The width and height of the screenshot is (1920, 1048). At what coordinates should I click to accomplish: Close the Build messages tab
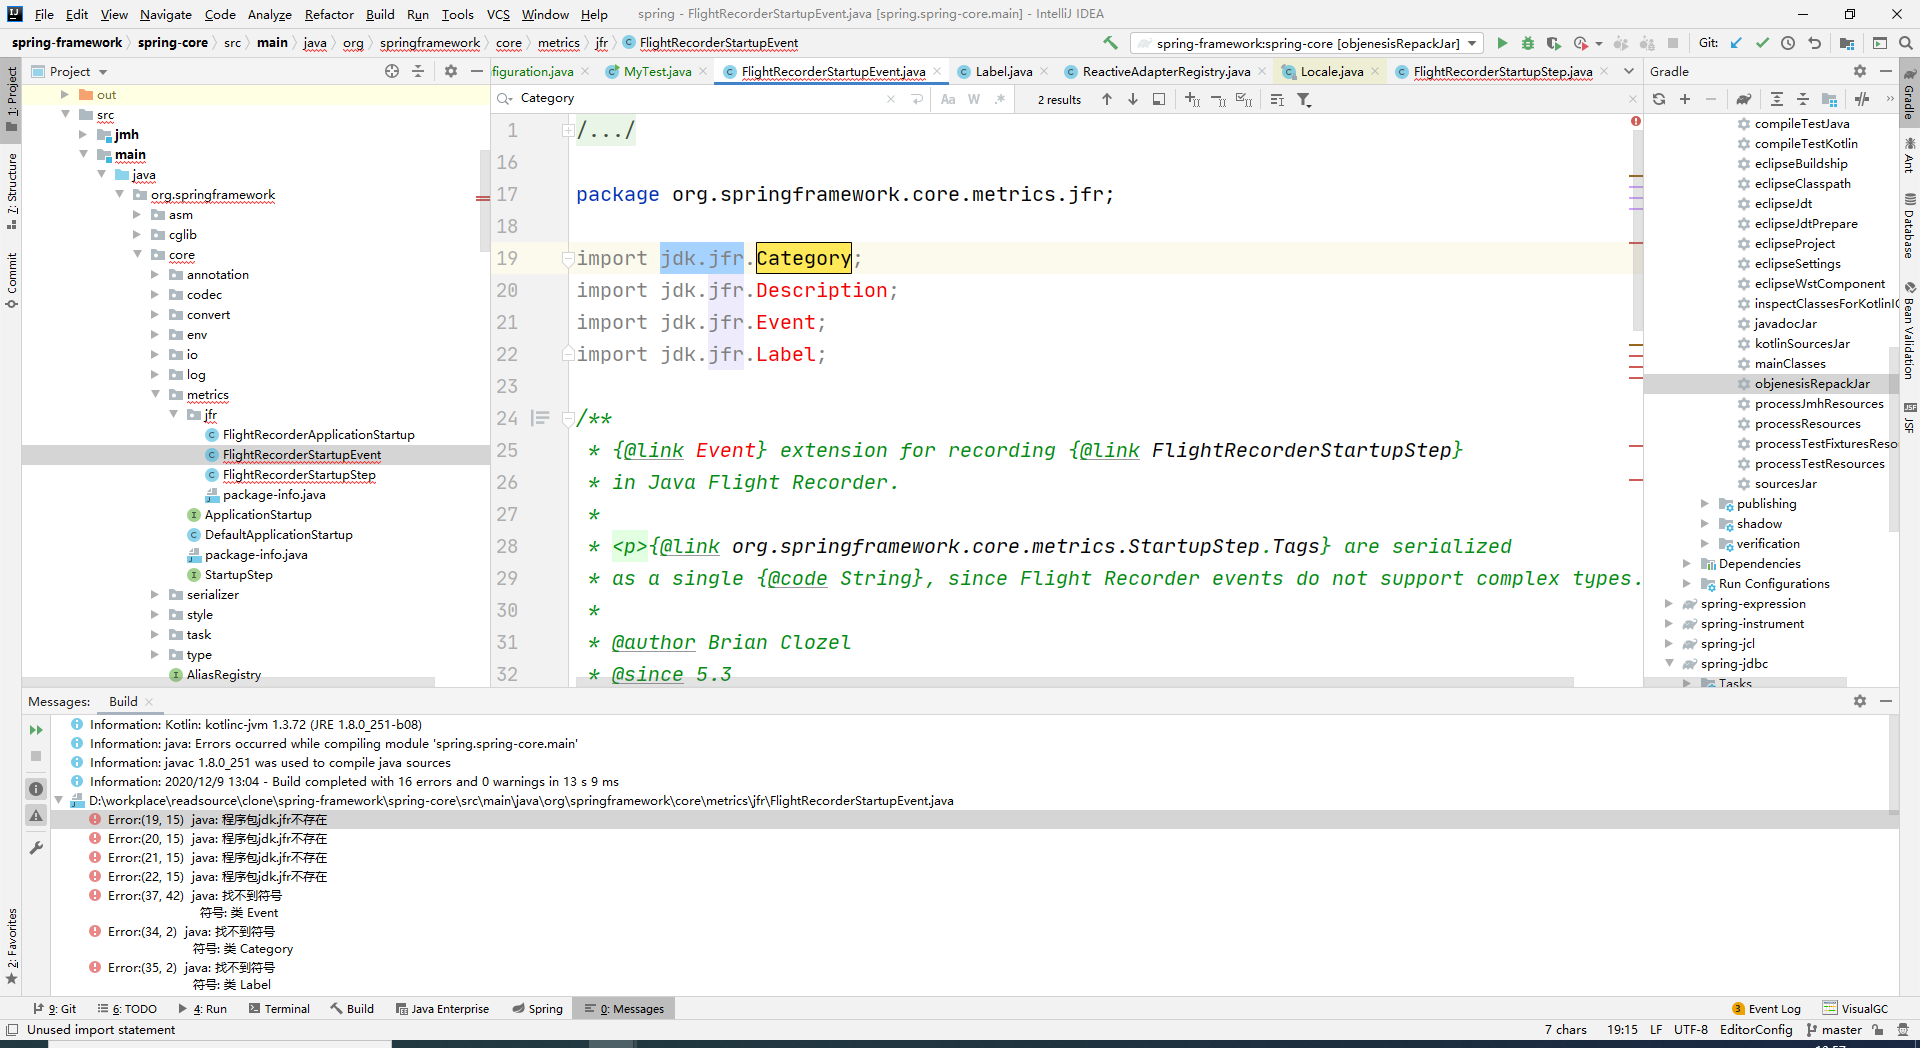click(x=149, y=702)
